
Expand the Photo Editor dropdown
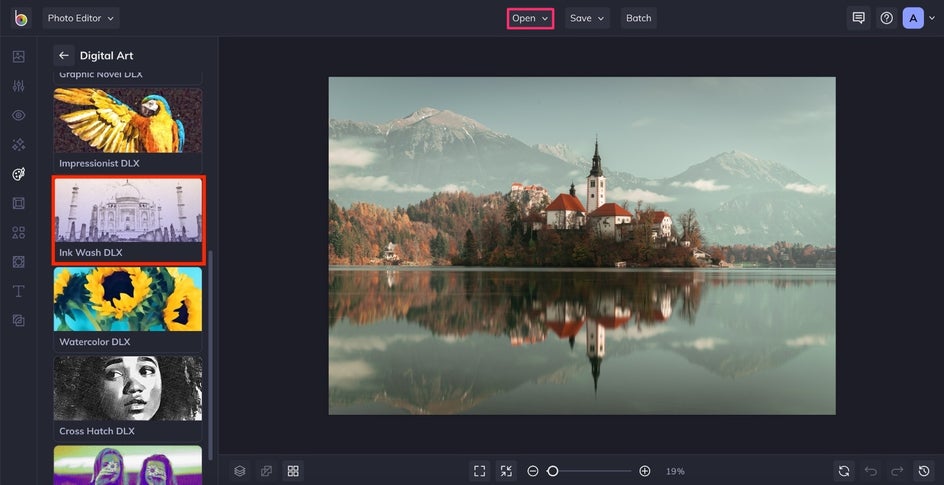point(81,18)
